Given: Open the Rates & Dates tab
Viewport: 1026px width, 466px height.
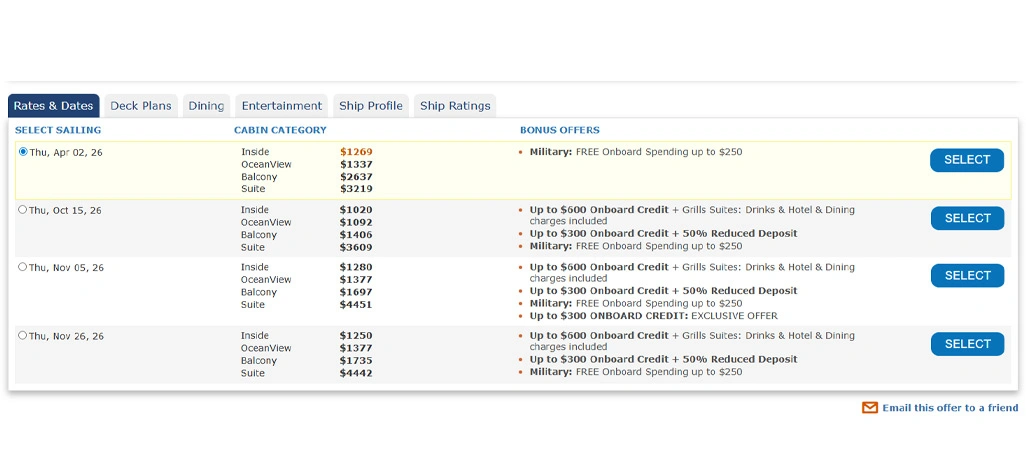Looking at the screenshot, I should (x=54, y=106).
